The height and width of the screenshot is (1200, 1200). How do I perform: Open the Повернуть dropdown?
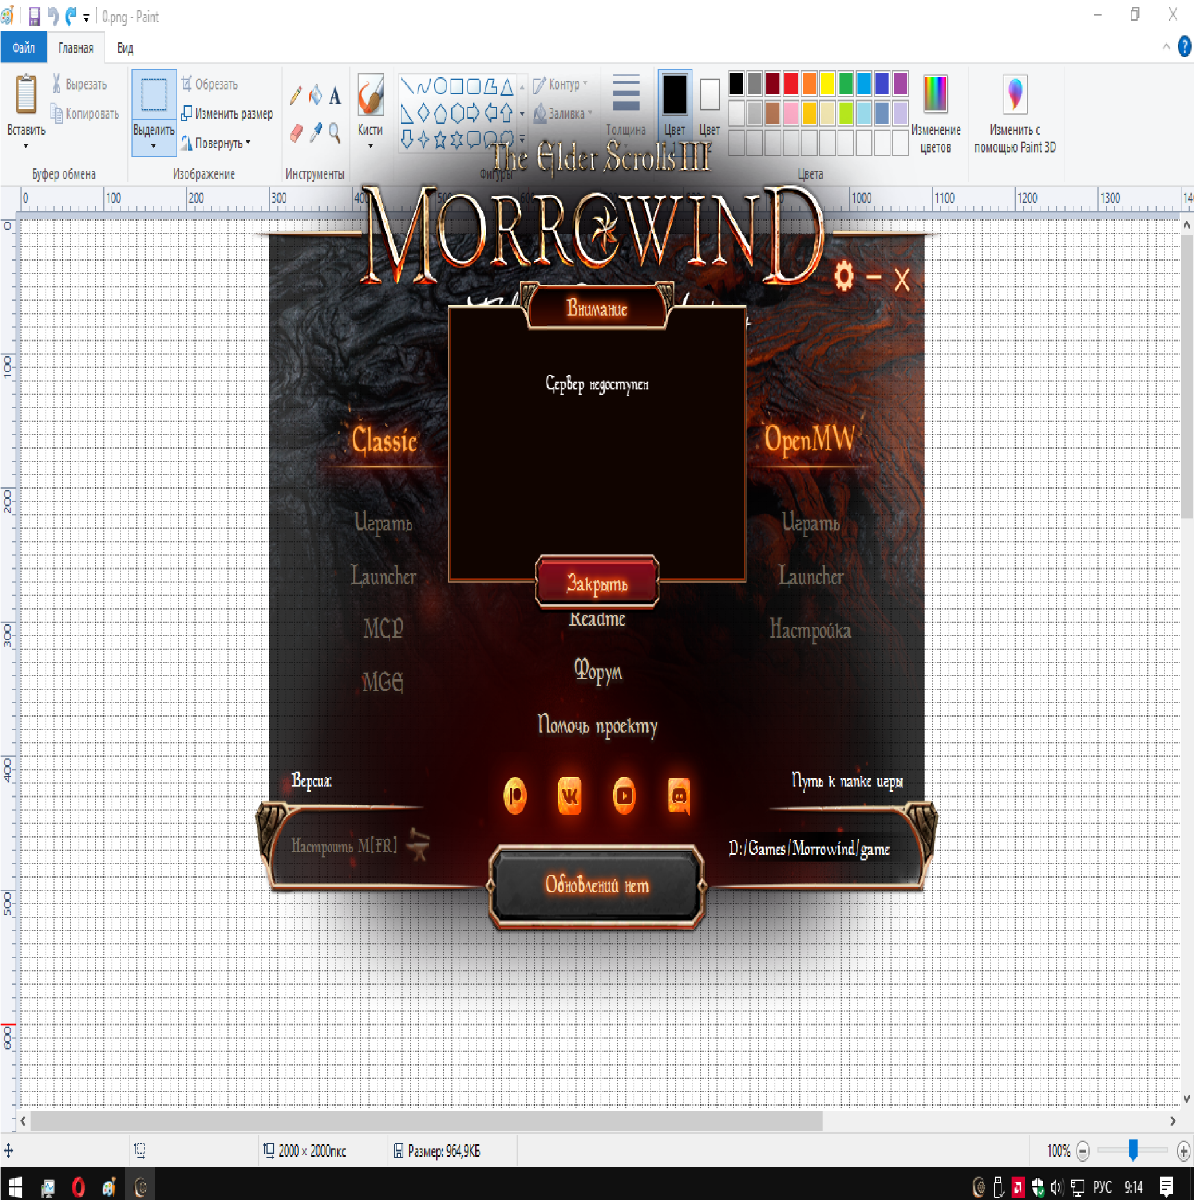[x=215, y=143]
